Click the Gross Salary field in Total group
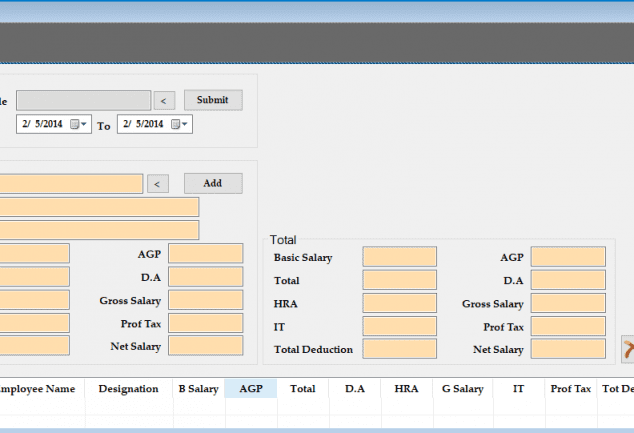Viewport: 634px width, 433px height. [x=568, y=303]
